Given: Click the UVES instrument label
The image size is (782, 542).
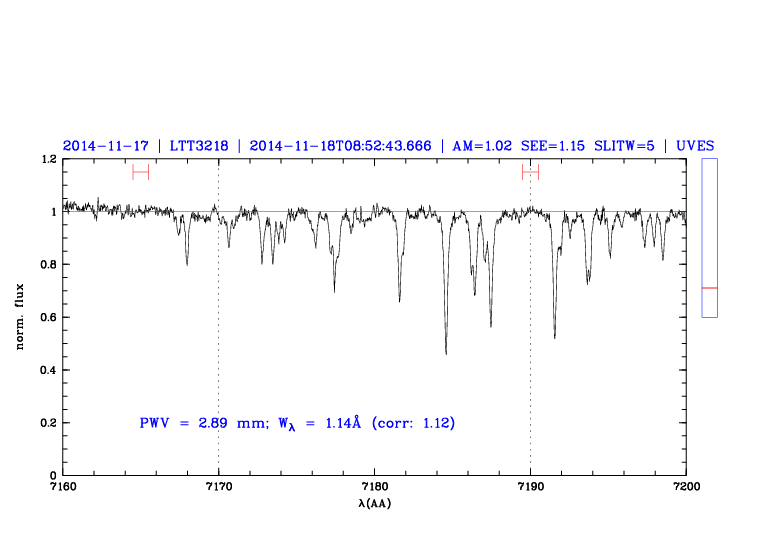Looking at the screenshot, I should click(695, 146).
